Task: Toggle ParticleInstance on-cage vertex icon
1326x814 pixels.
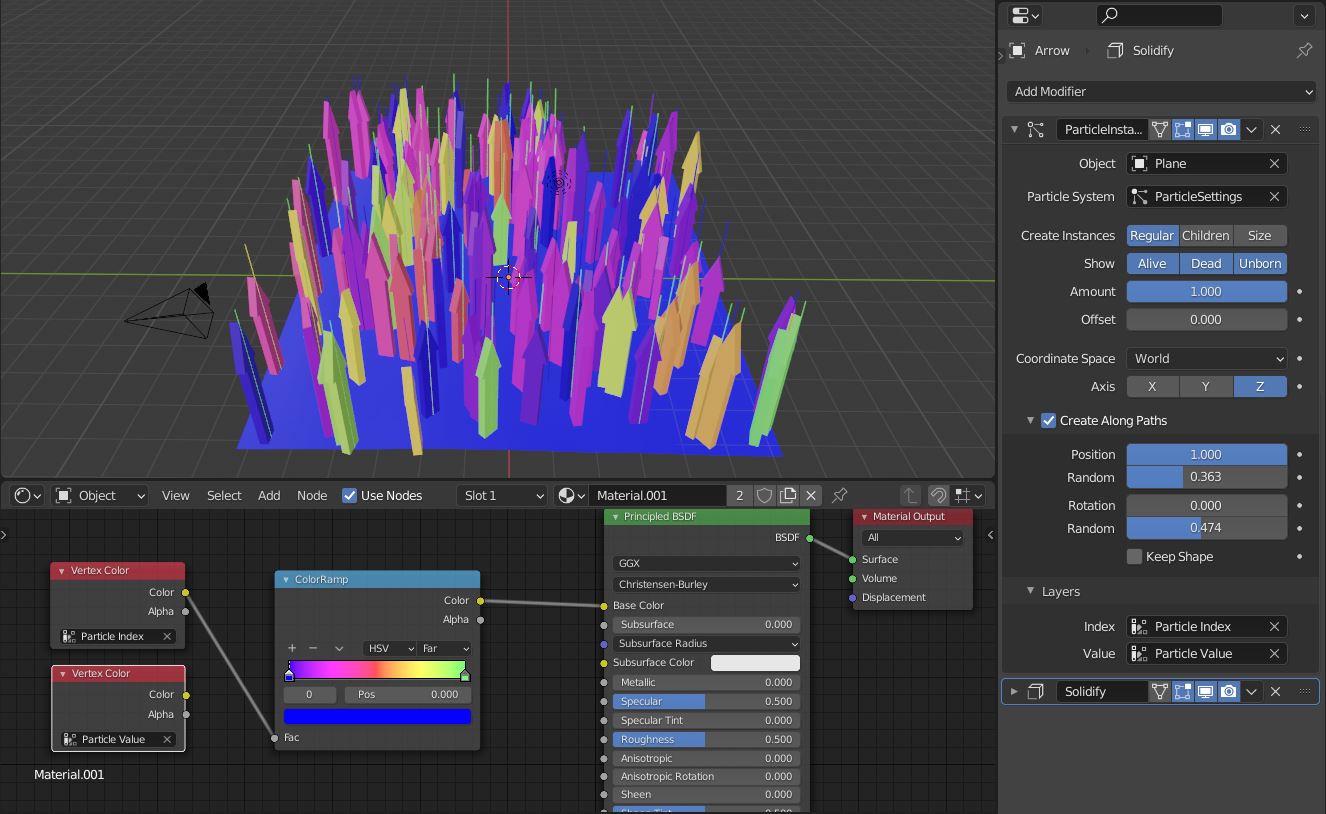Action: [x=1160, y=129]
